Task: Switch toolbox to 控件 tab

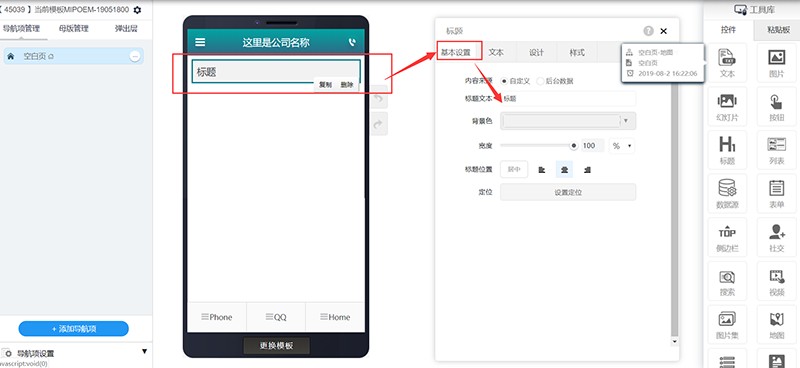Action: tap(728, 30)
